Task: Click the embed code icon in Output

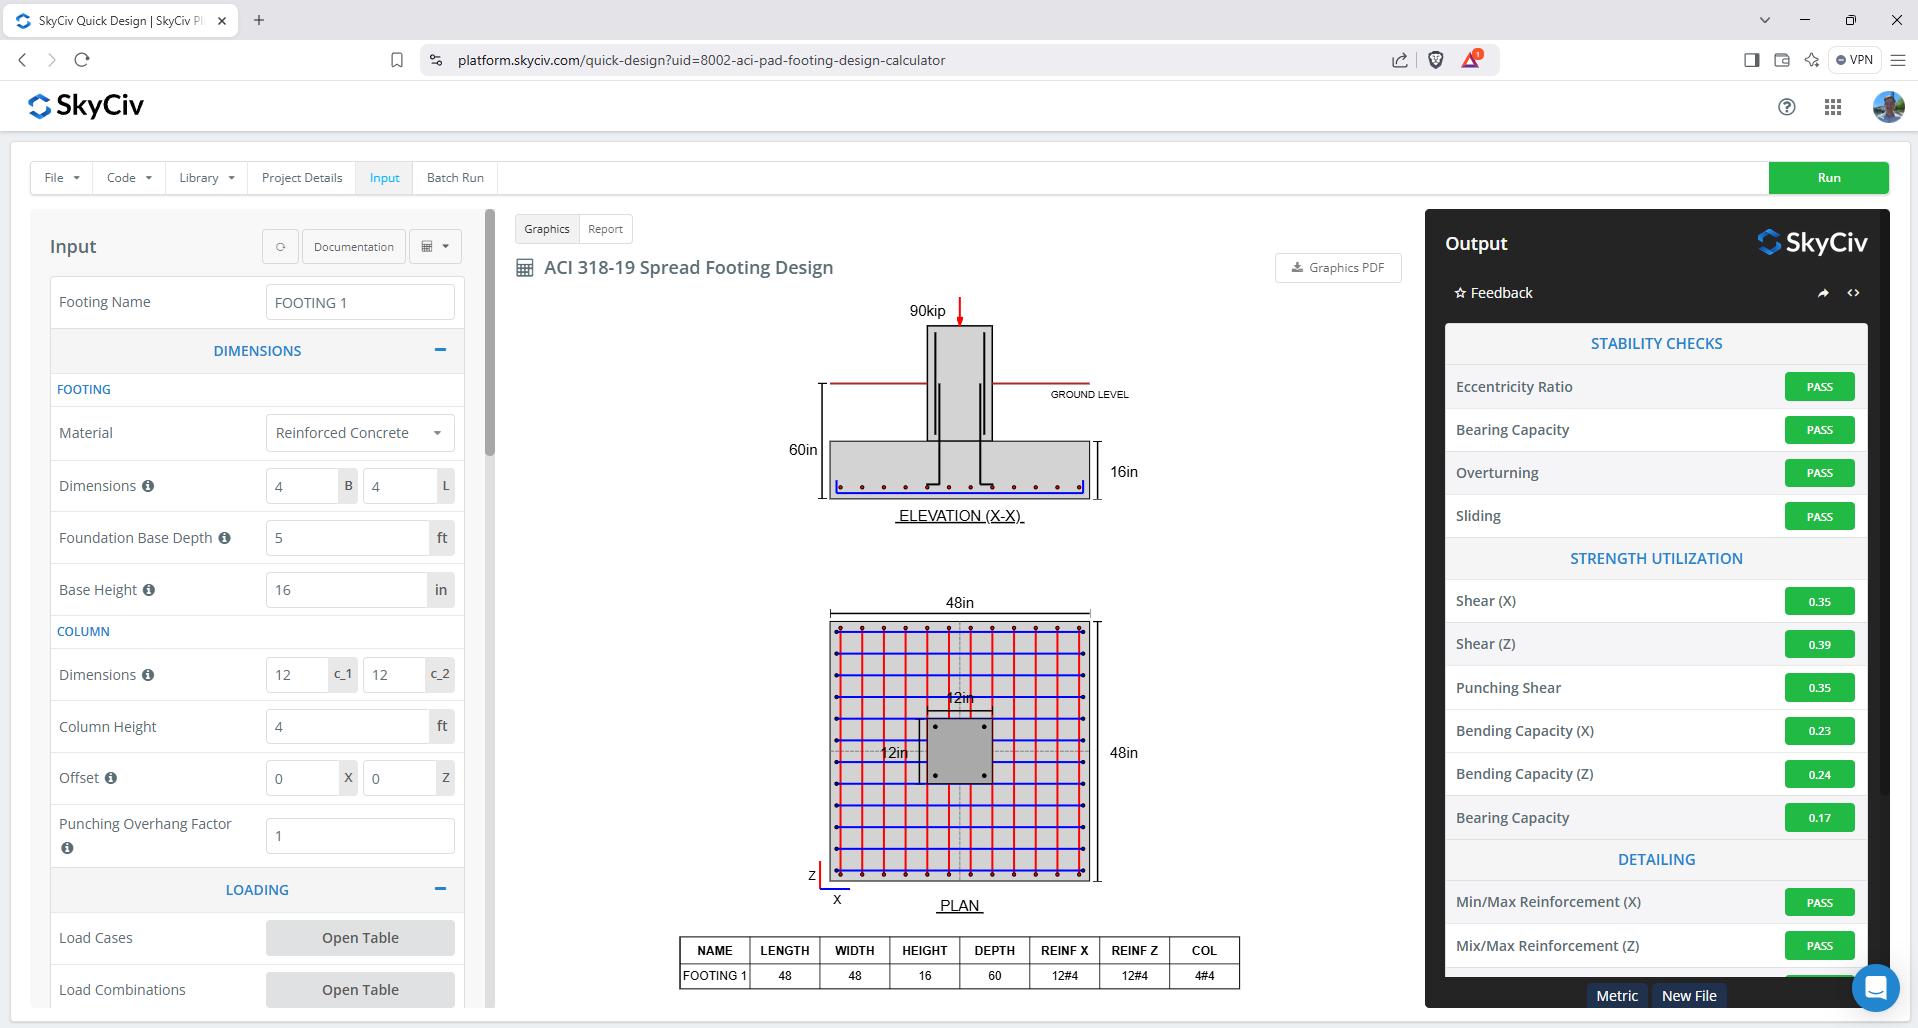Action: (x=1853, y=293)
